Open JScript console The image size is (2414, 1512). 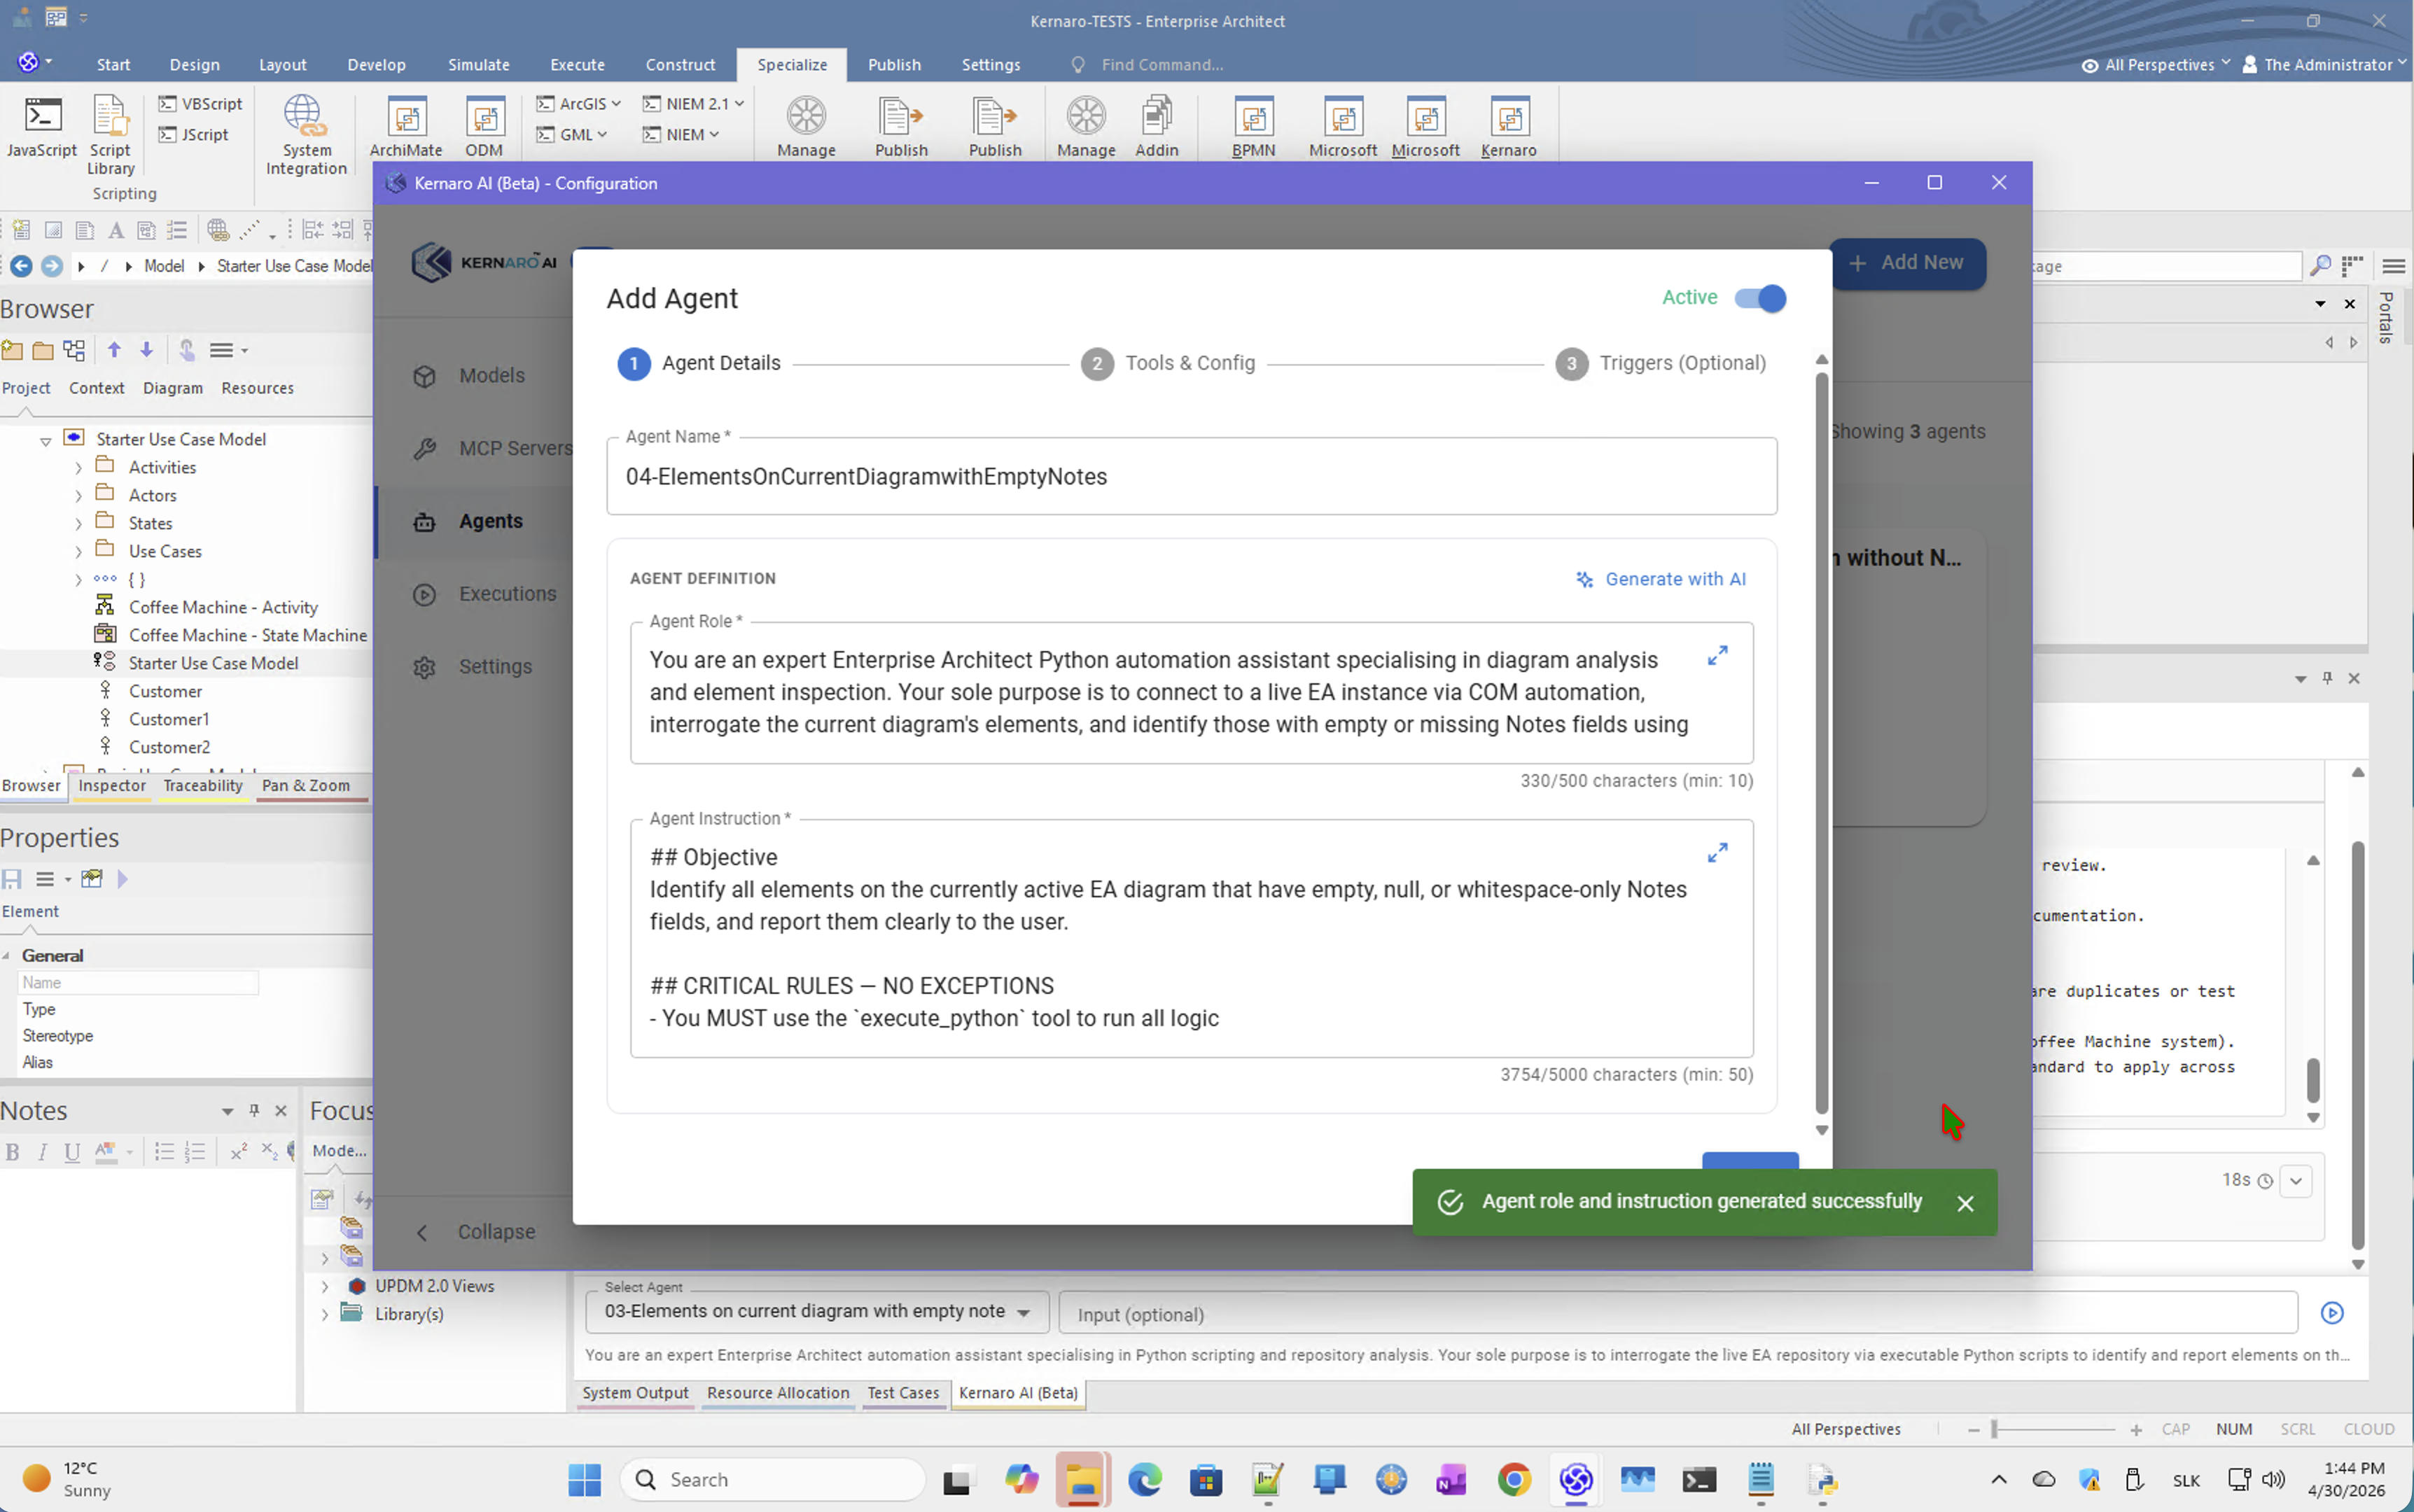[194, 134]
